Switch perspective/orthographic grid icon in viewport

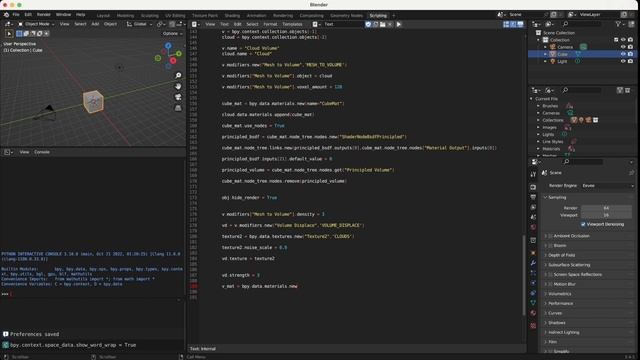point(178,108)
